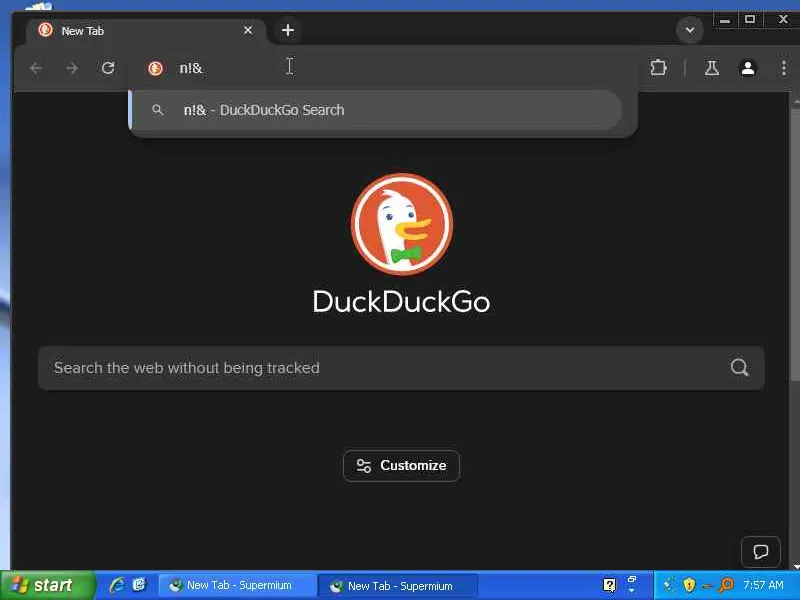Click the magnifier in the page search box
This screenshot has height=600, width=800.
click(x=739, y=367)
